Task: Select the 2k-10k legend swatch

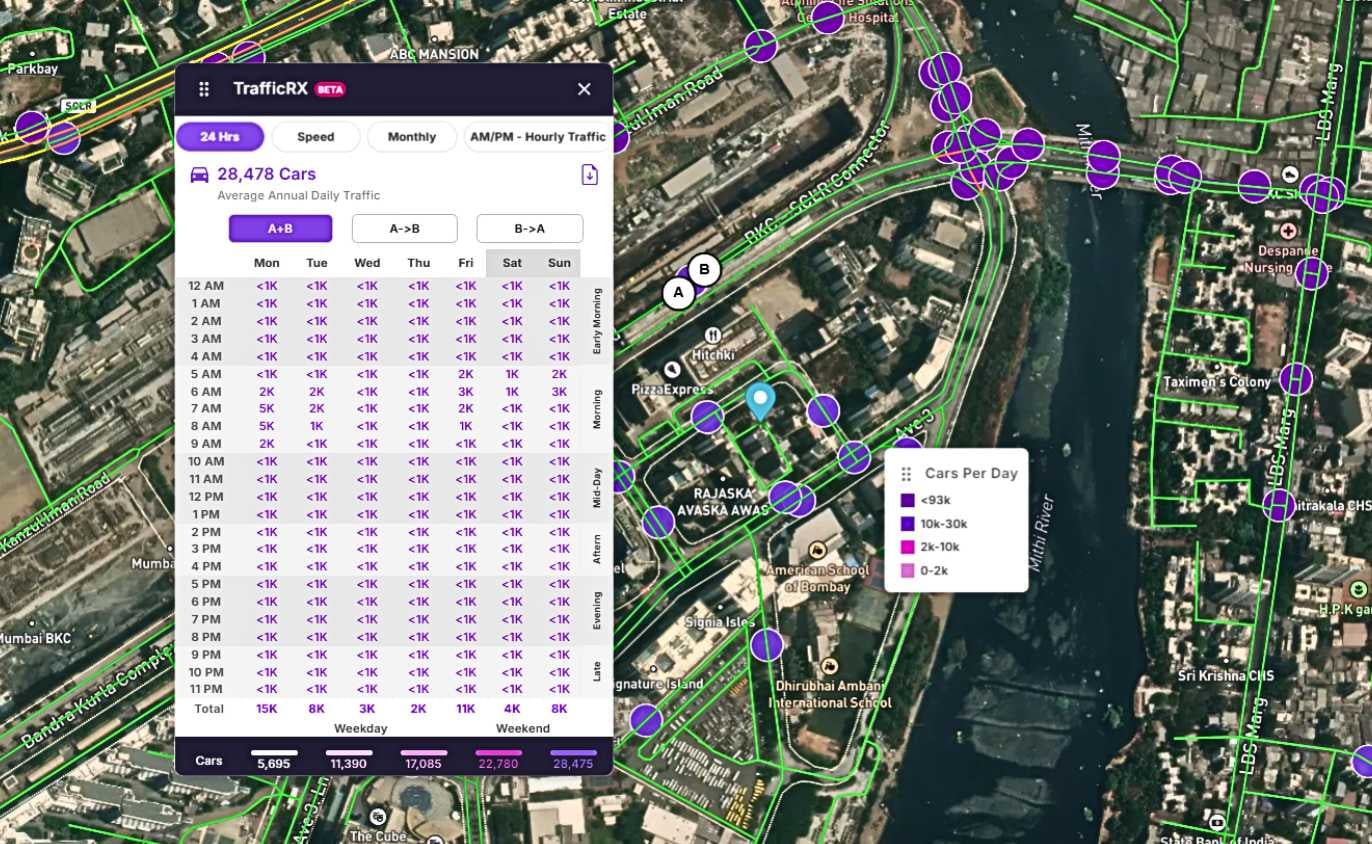Action: 908,547
